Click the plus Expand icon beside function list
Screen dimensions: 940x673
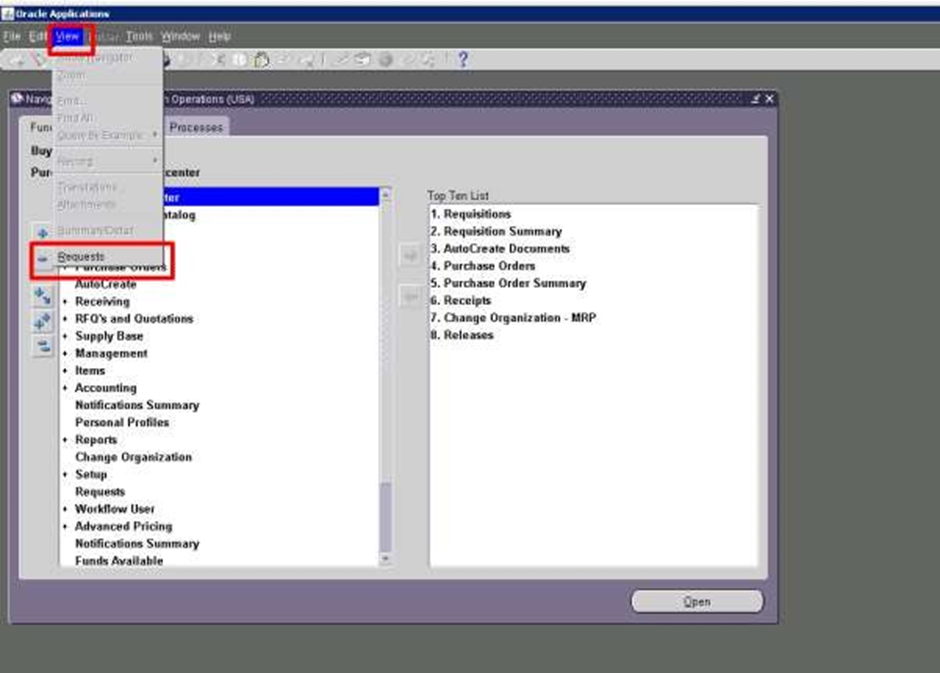(x=43, y=233)
